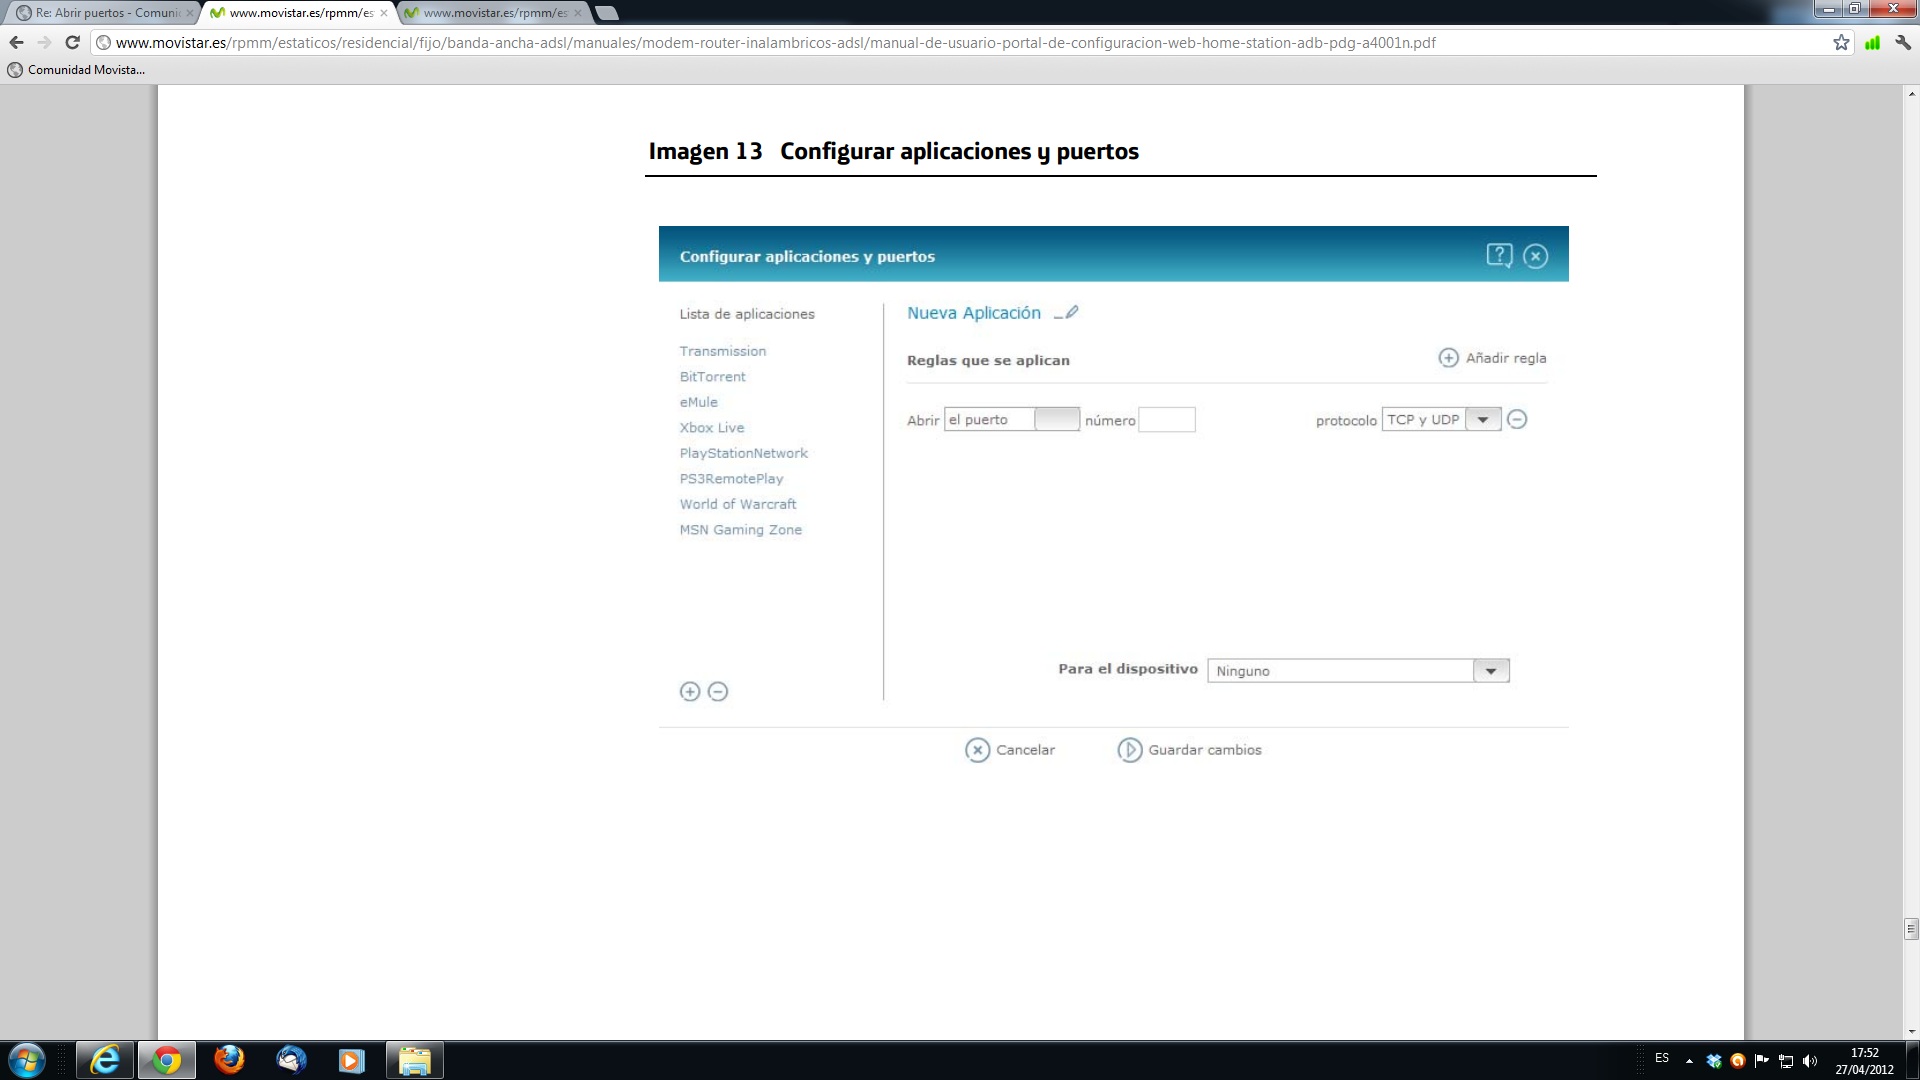
Task: Select Transmission in the application list
Action: (x=723, y=351)
